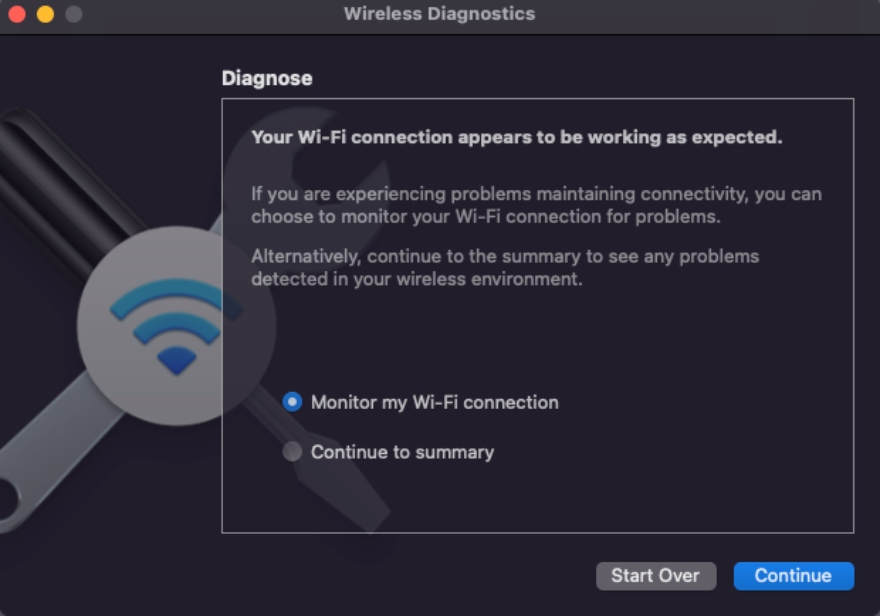Minimize window with the yellow button

pyautogui.click(x=45, y=13)
